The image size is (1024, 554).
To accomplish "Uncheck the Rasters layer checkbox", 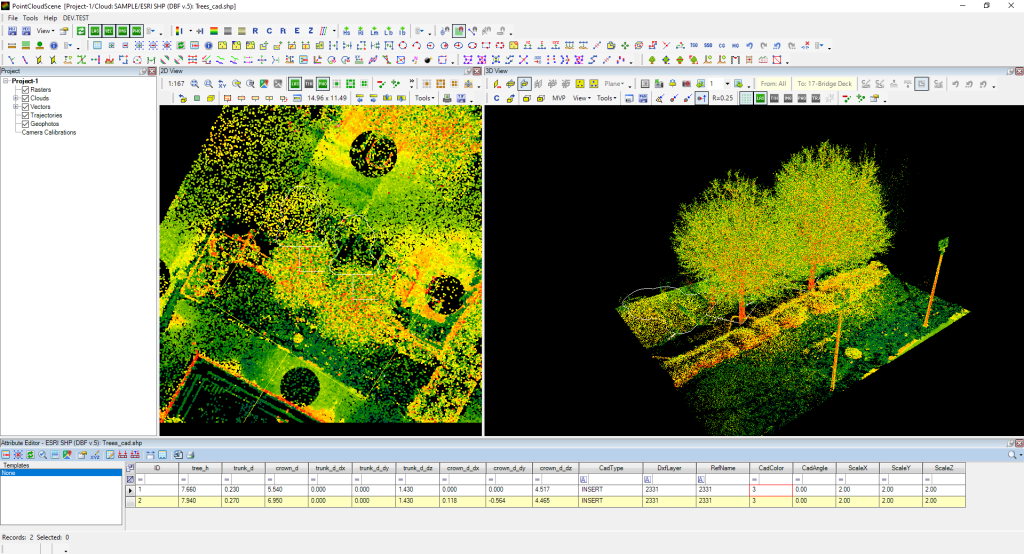I will click(x=26, y=90).
